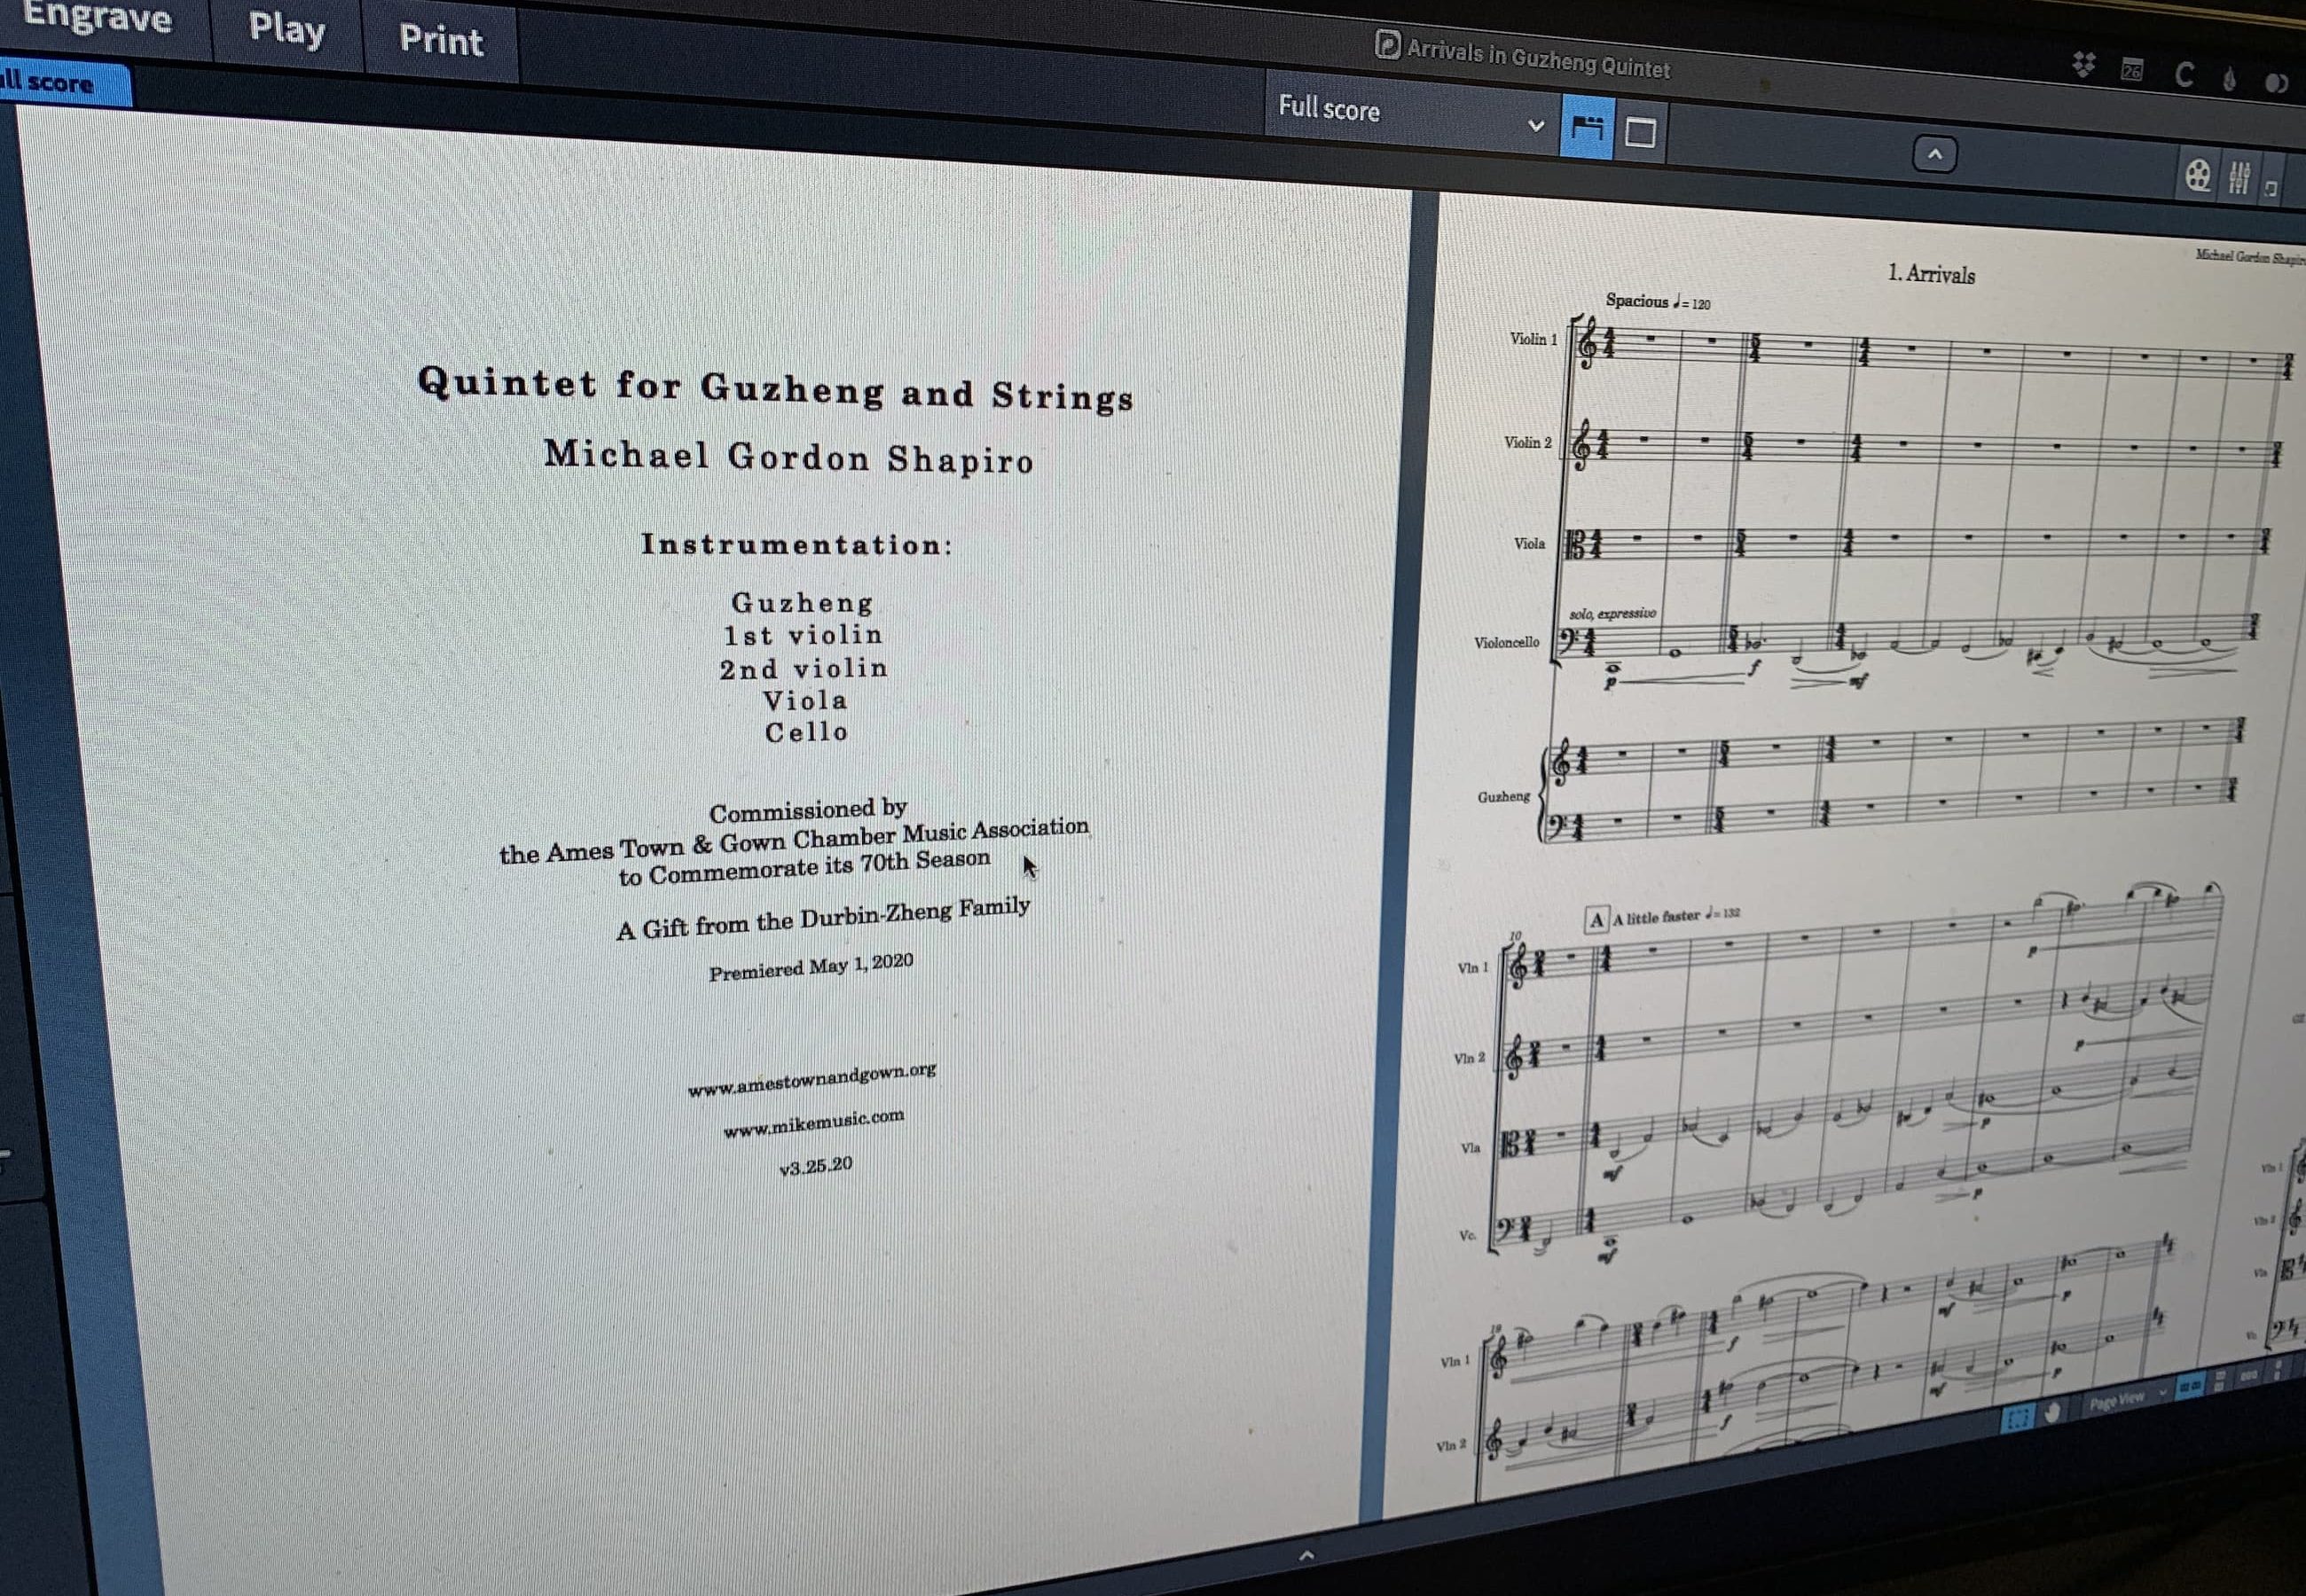Screen dimensions: 2306x1596
Task: Click the Vc. label in second system
Action: 1467,1235
